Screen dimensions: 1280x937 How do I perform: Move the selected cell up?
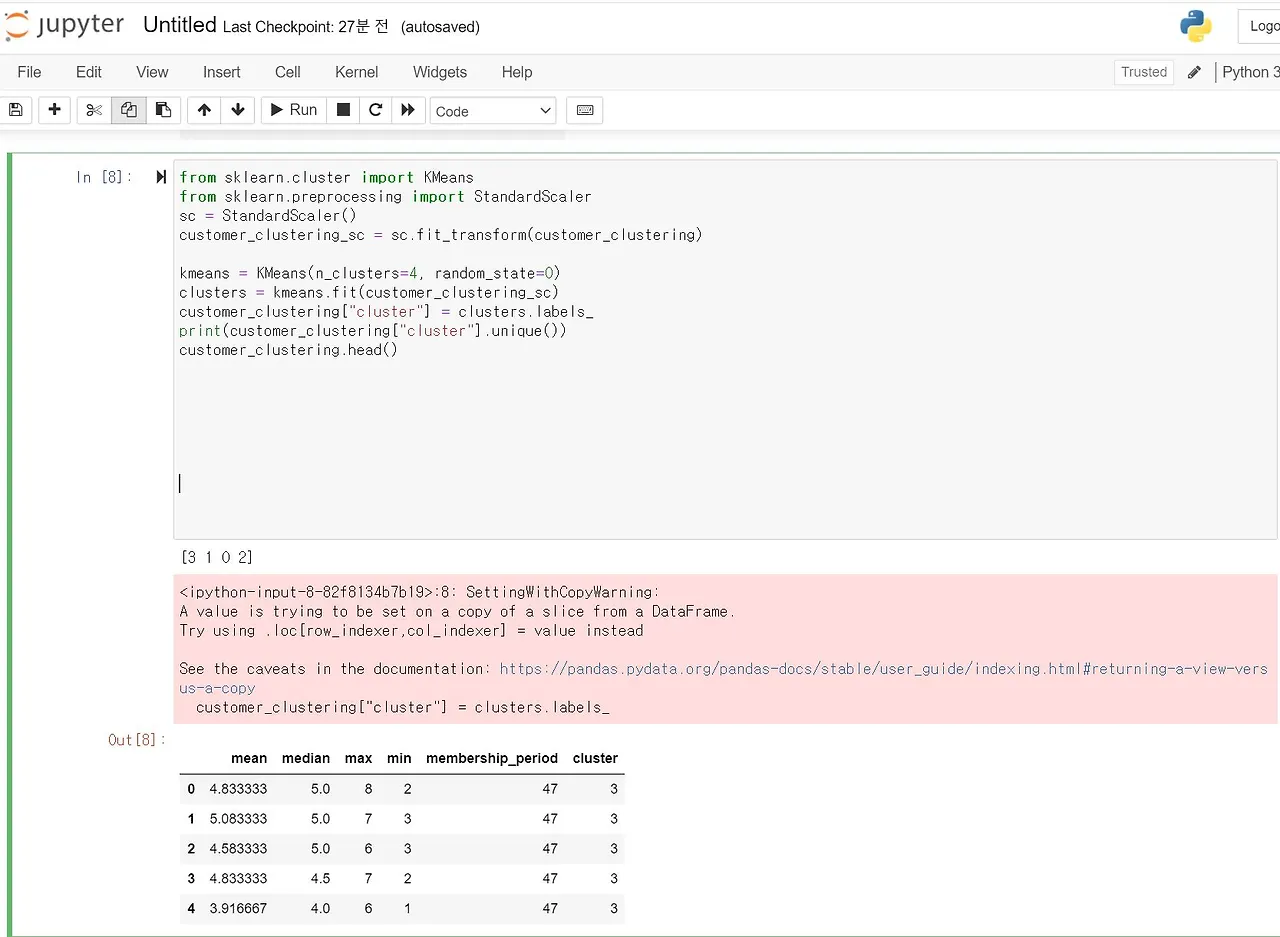point(204,110)
